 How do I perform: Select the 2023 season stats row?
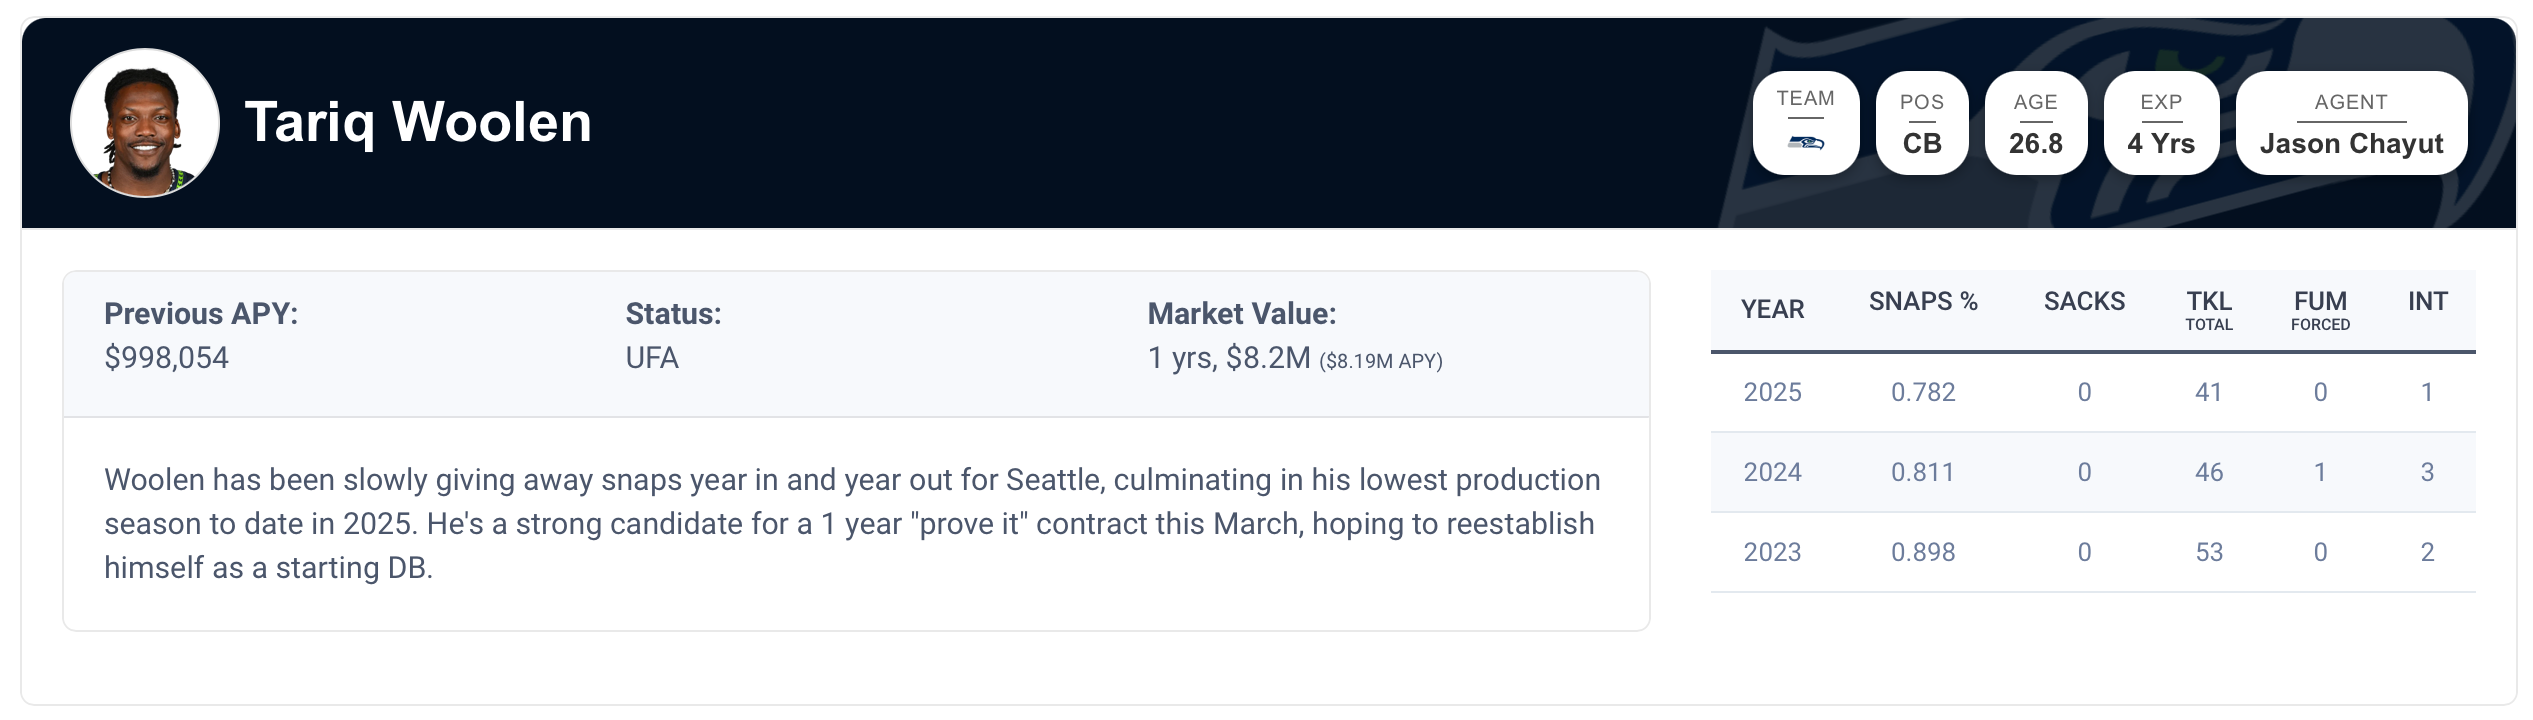click(x=2092, y=552)
